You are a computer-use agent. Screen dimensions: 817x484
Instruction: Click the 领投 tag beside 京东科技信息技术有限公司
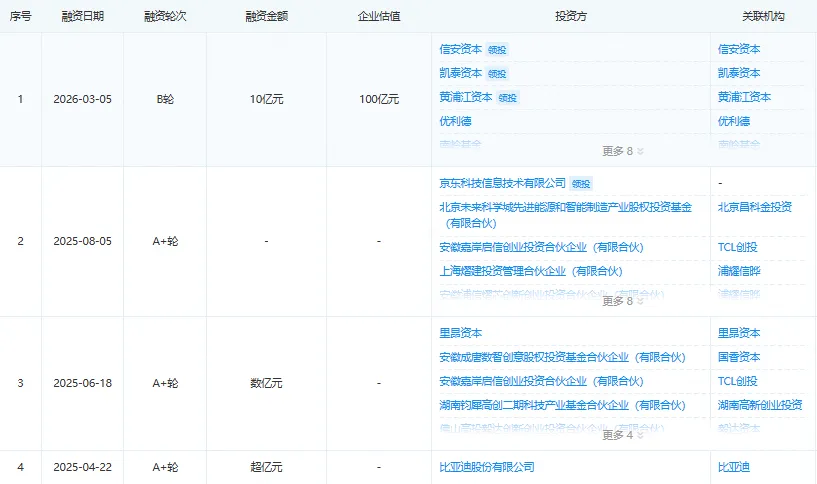(x=581, y=184)
